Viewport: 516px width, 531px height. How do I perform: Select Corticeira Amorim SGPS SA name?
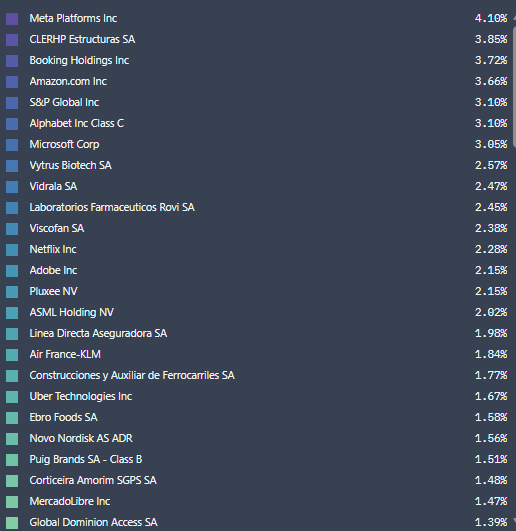coord(93,480)
